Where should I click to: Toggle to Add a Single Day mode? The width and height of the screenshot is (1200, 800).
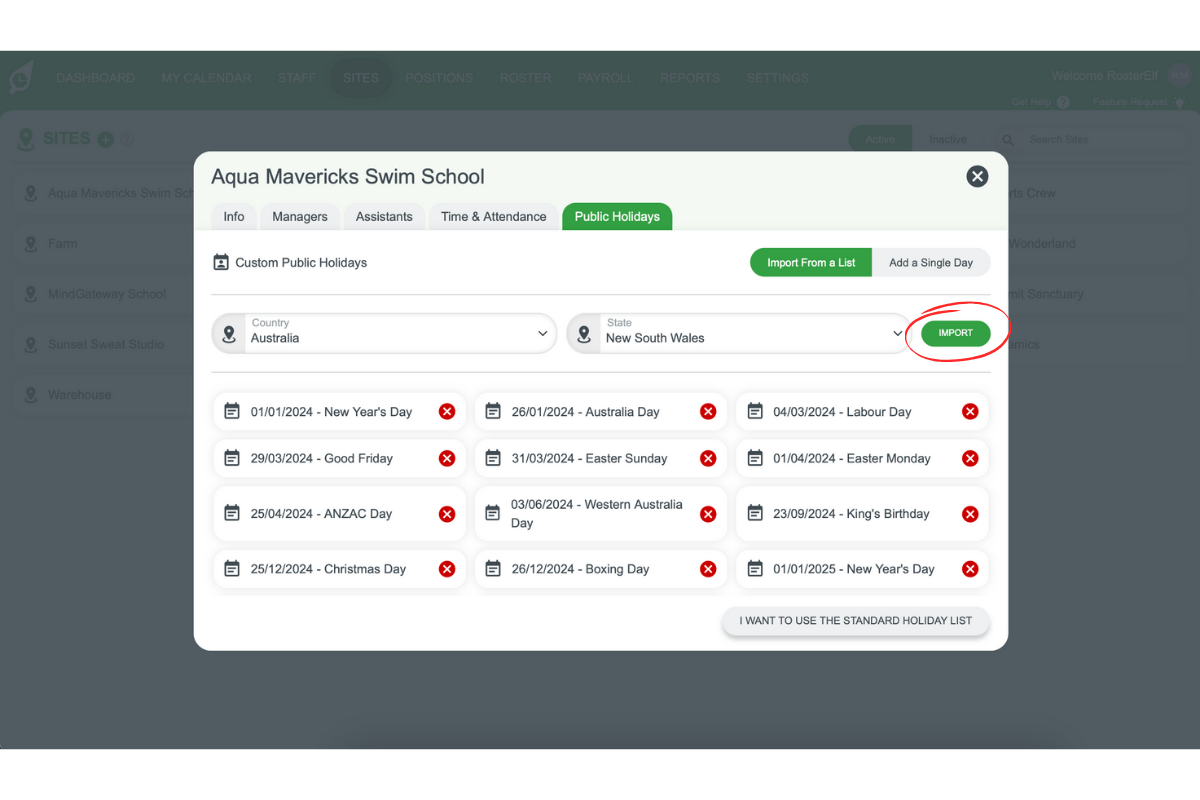[931, 262]
